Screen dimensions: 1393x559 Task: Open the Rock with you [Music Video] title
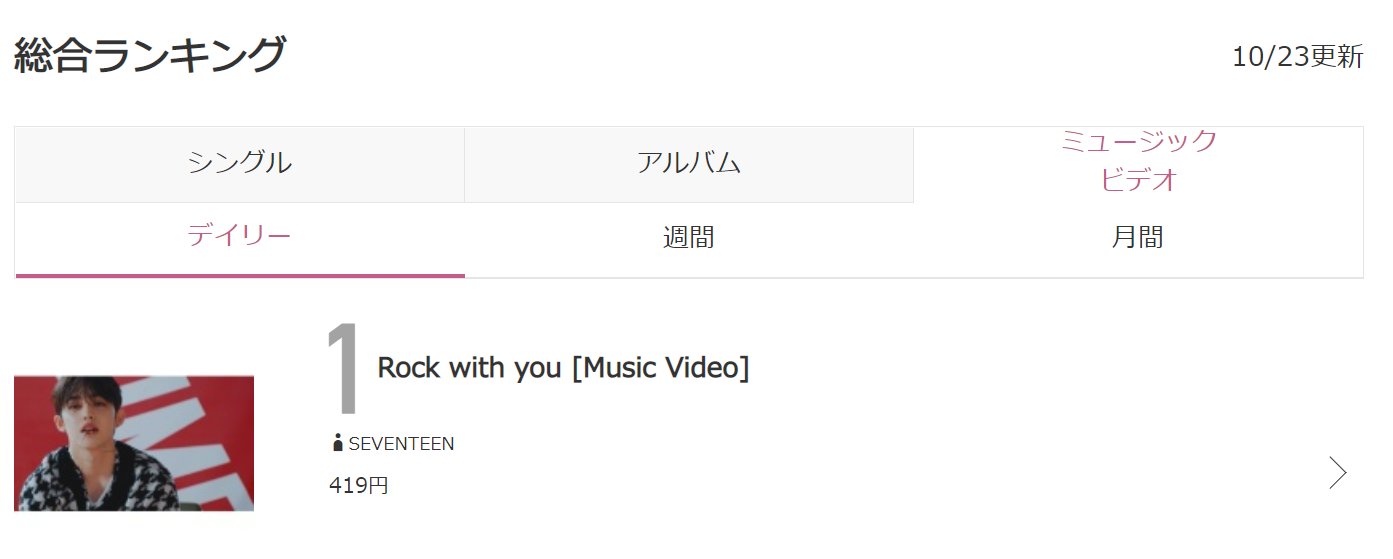tap(563, 367)
